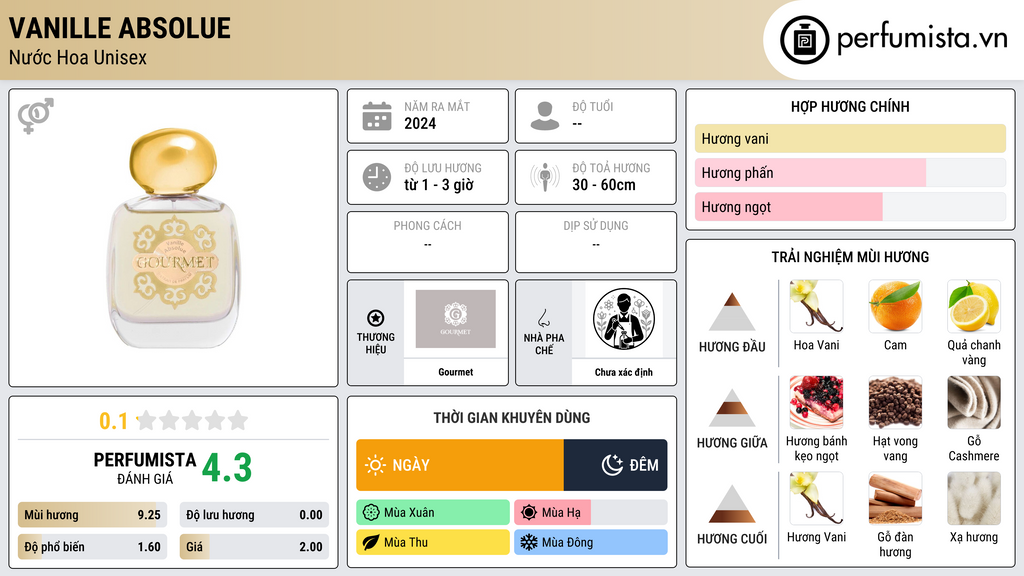Click the sun icon for Mùa Hạ

tap(529, 513)
